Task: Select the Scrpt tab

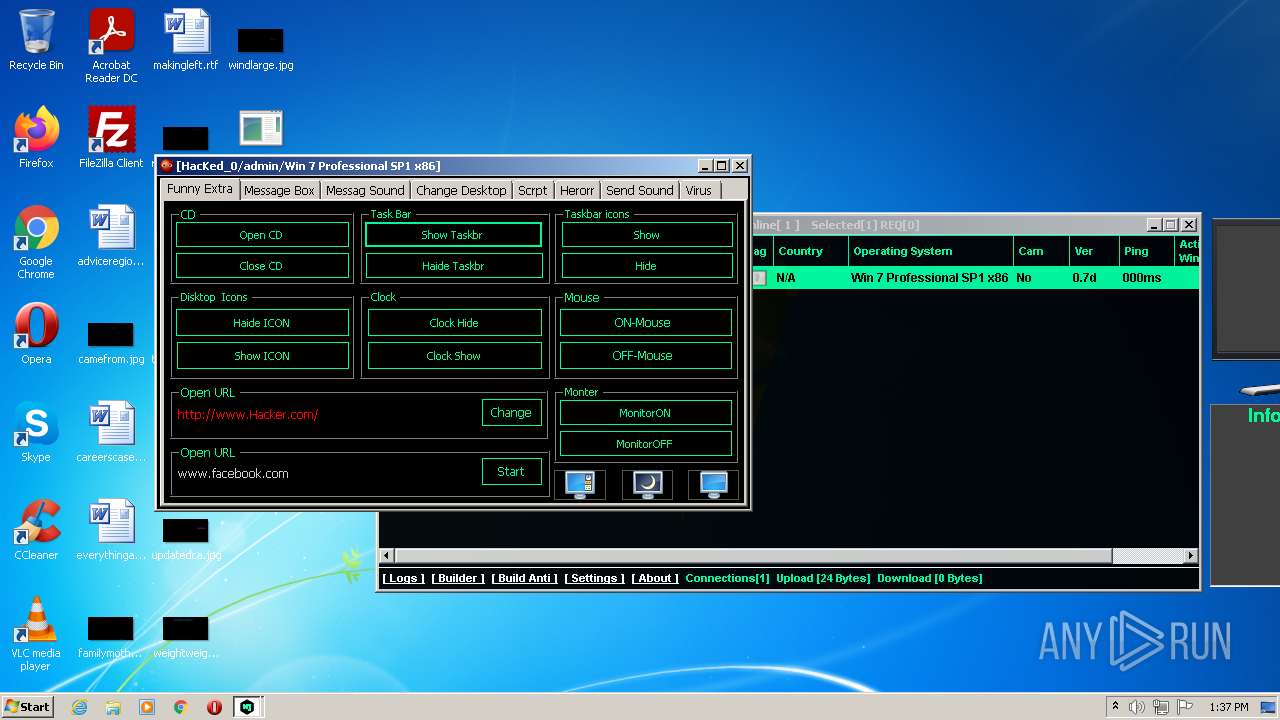Action: (533, 190)
